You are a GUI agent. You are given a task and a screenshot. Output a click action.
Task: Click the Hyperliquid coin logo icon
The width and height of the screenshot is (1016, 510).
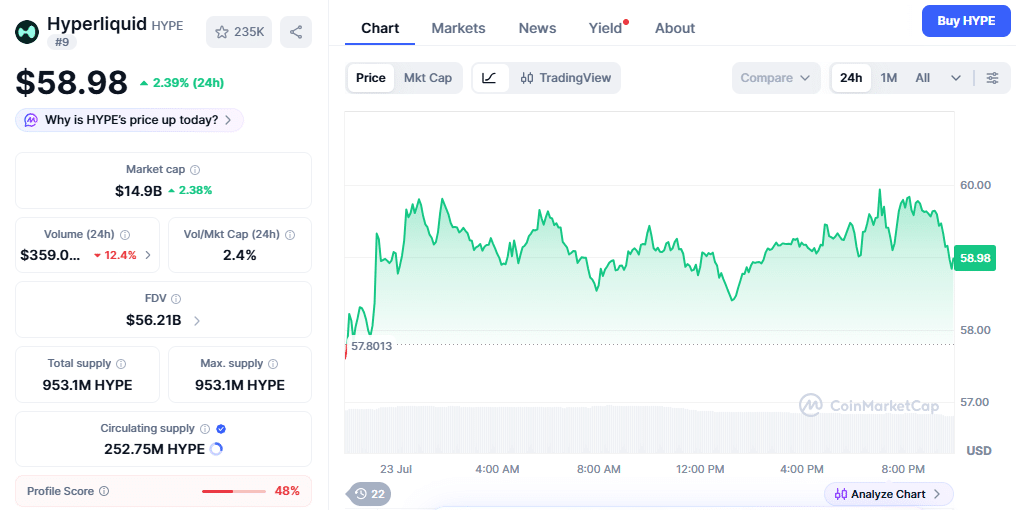(27, 31)
